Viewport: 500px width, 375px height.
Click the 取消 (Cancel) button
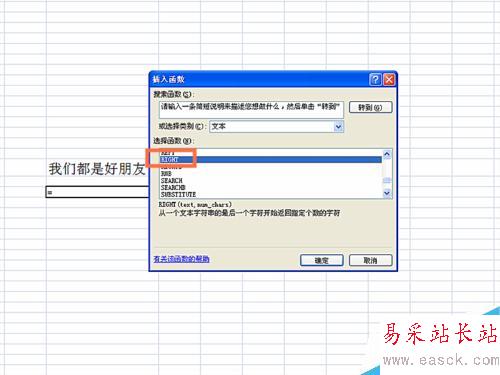(x=370, y=260)
